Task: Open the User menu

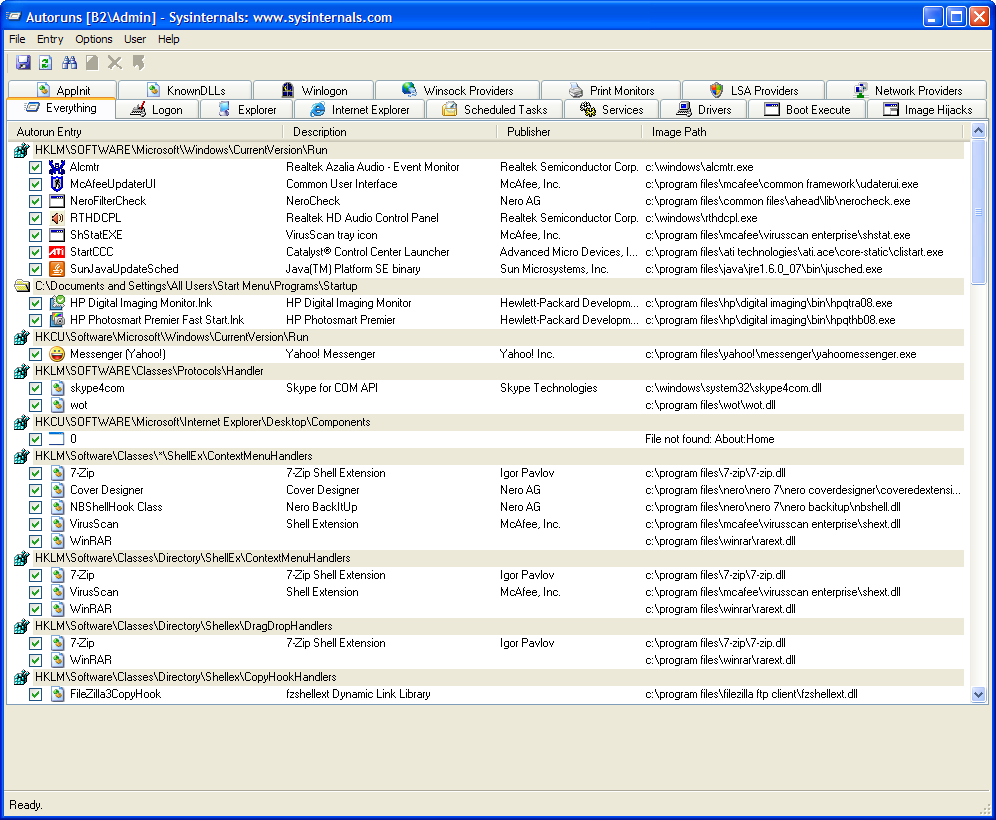Action: click(135, 39)
